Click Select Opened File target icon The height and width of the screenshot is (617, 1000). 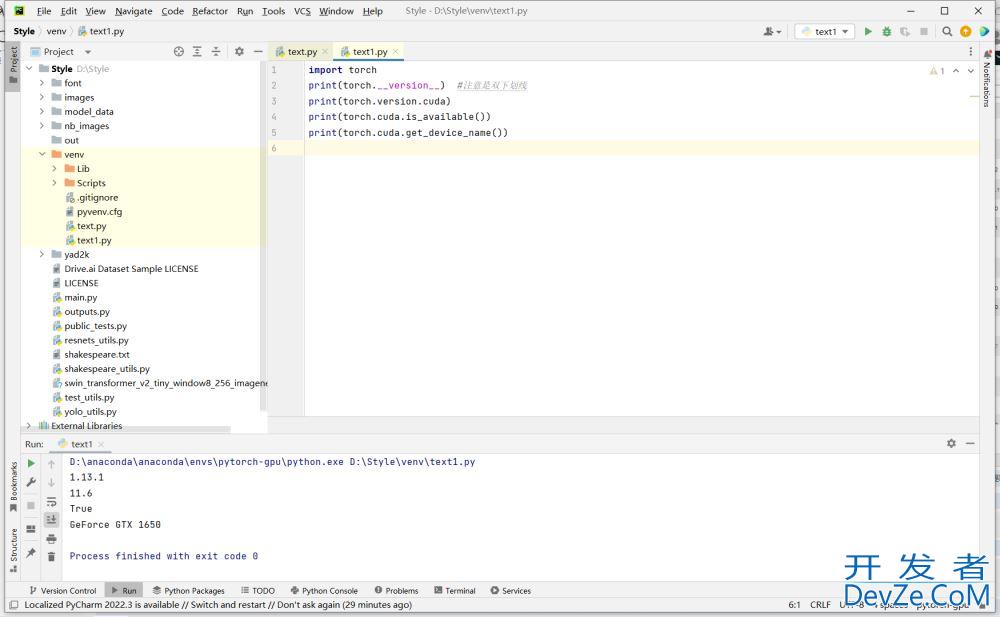point(179,52)
